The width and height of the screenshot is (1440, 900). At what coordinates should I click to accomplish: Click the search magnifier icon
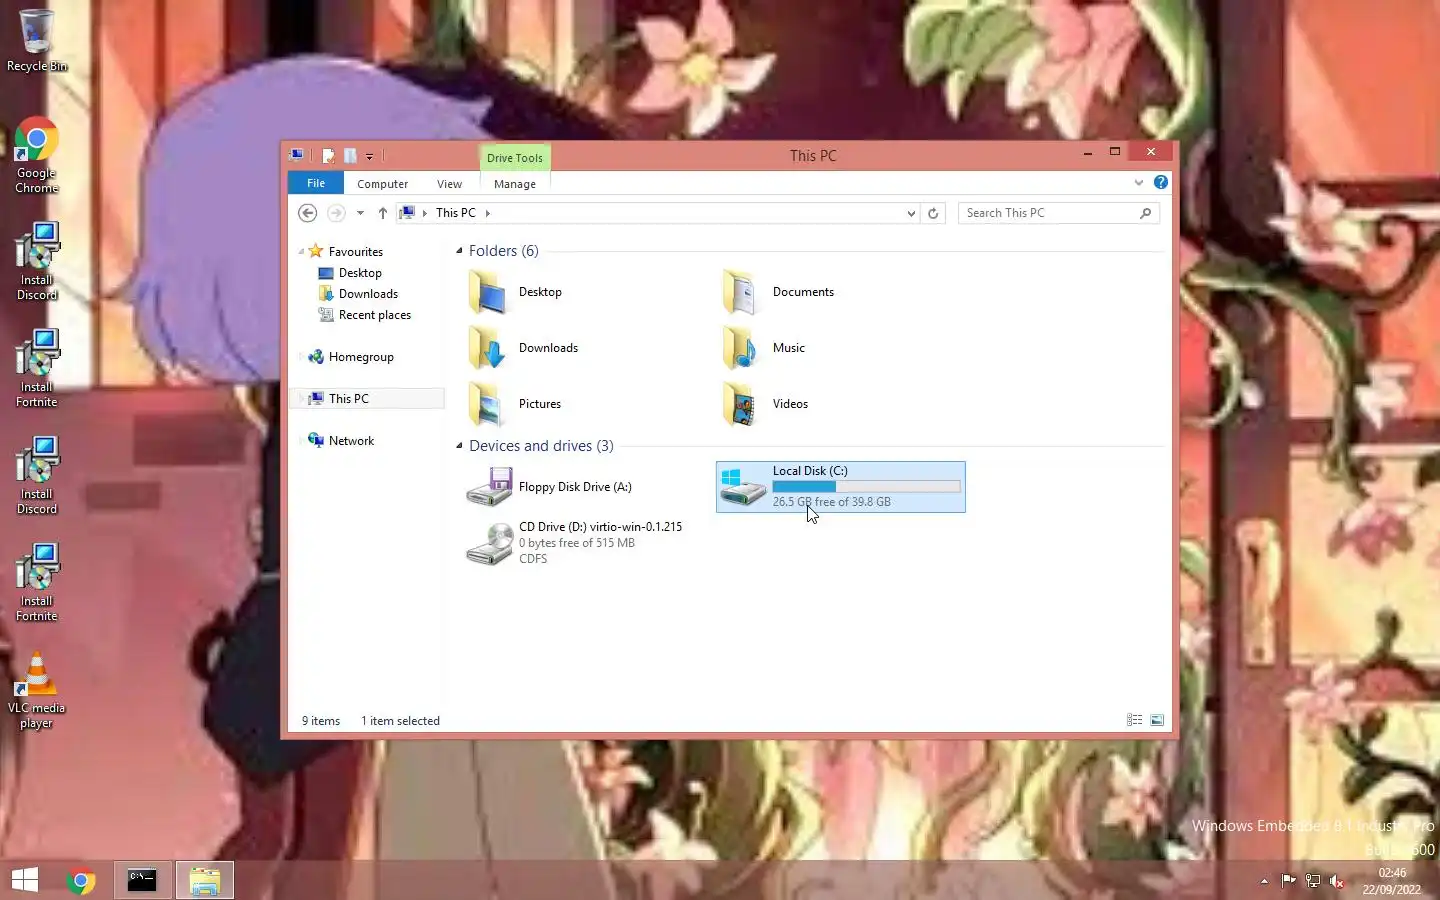point(1146,213)
